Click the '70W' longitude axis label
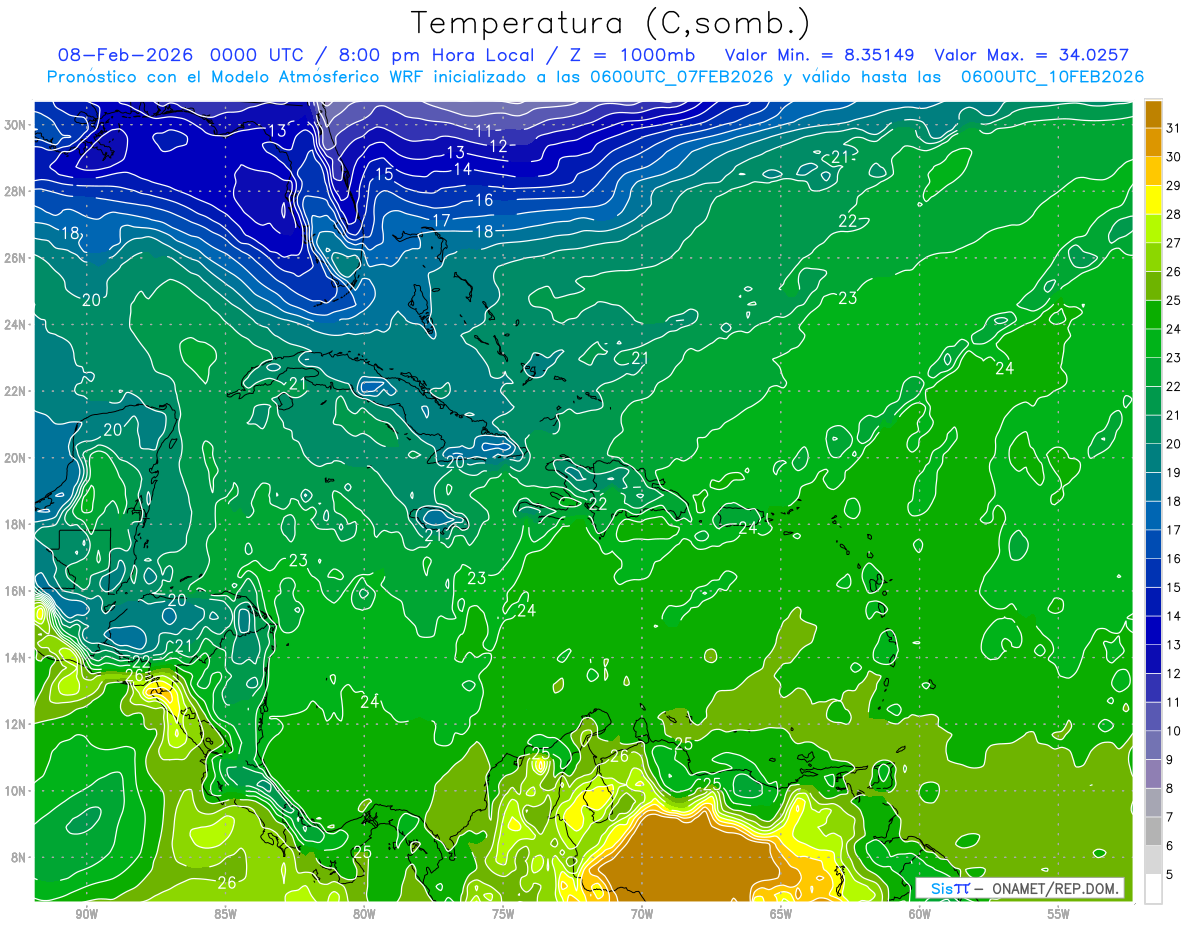This screenshot has height=927, width=1200. click(x=642, y=913)
